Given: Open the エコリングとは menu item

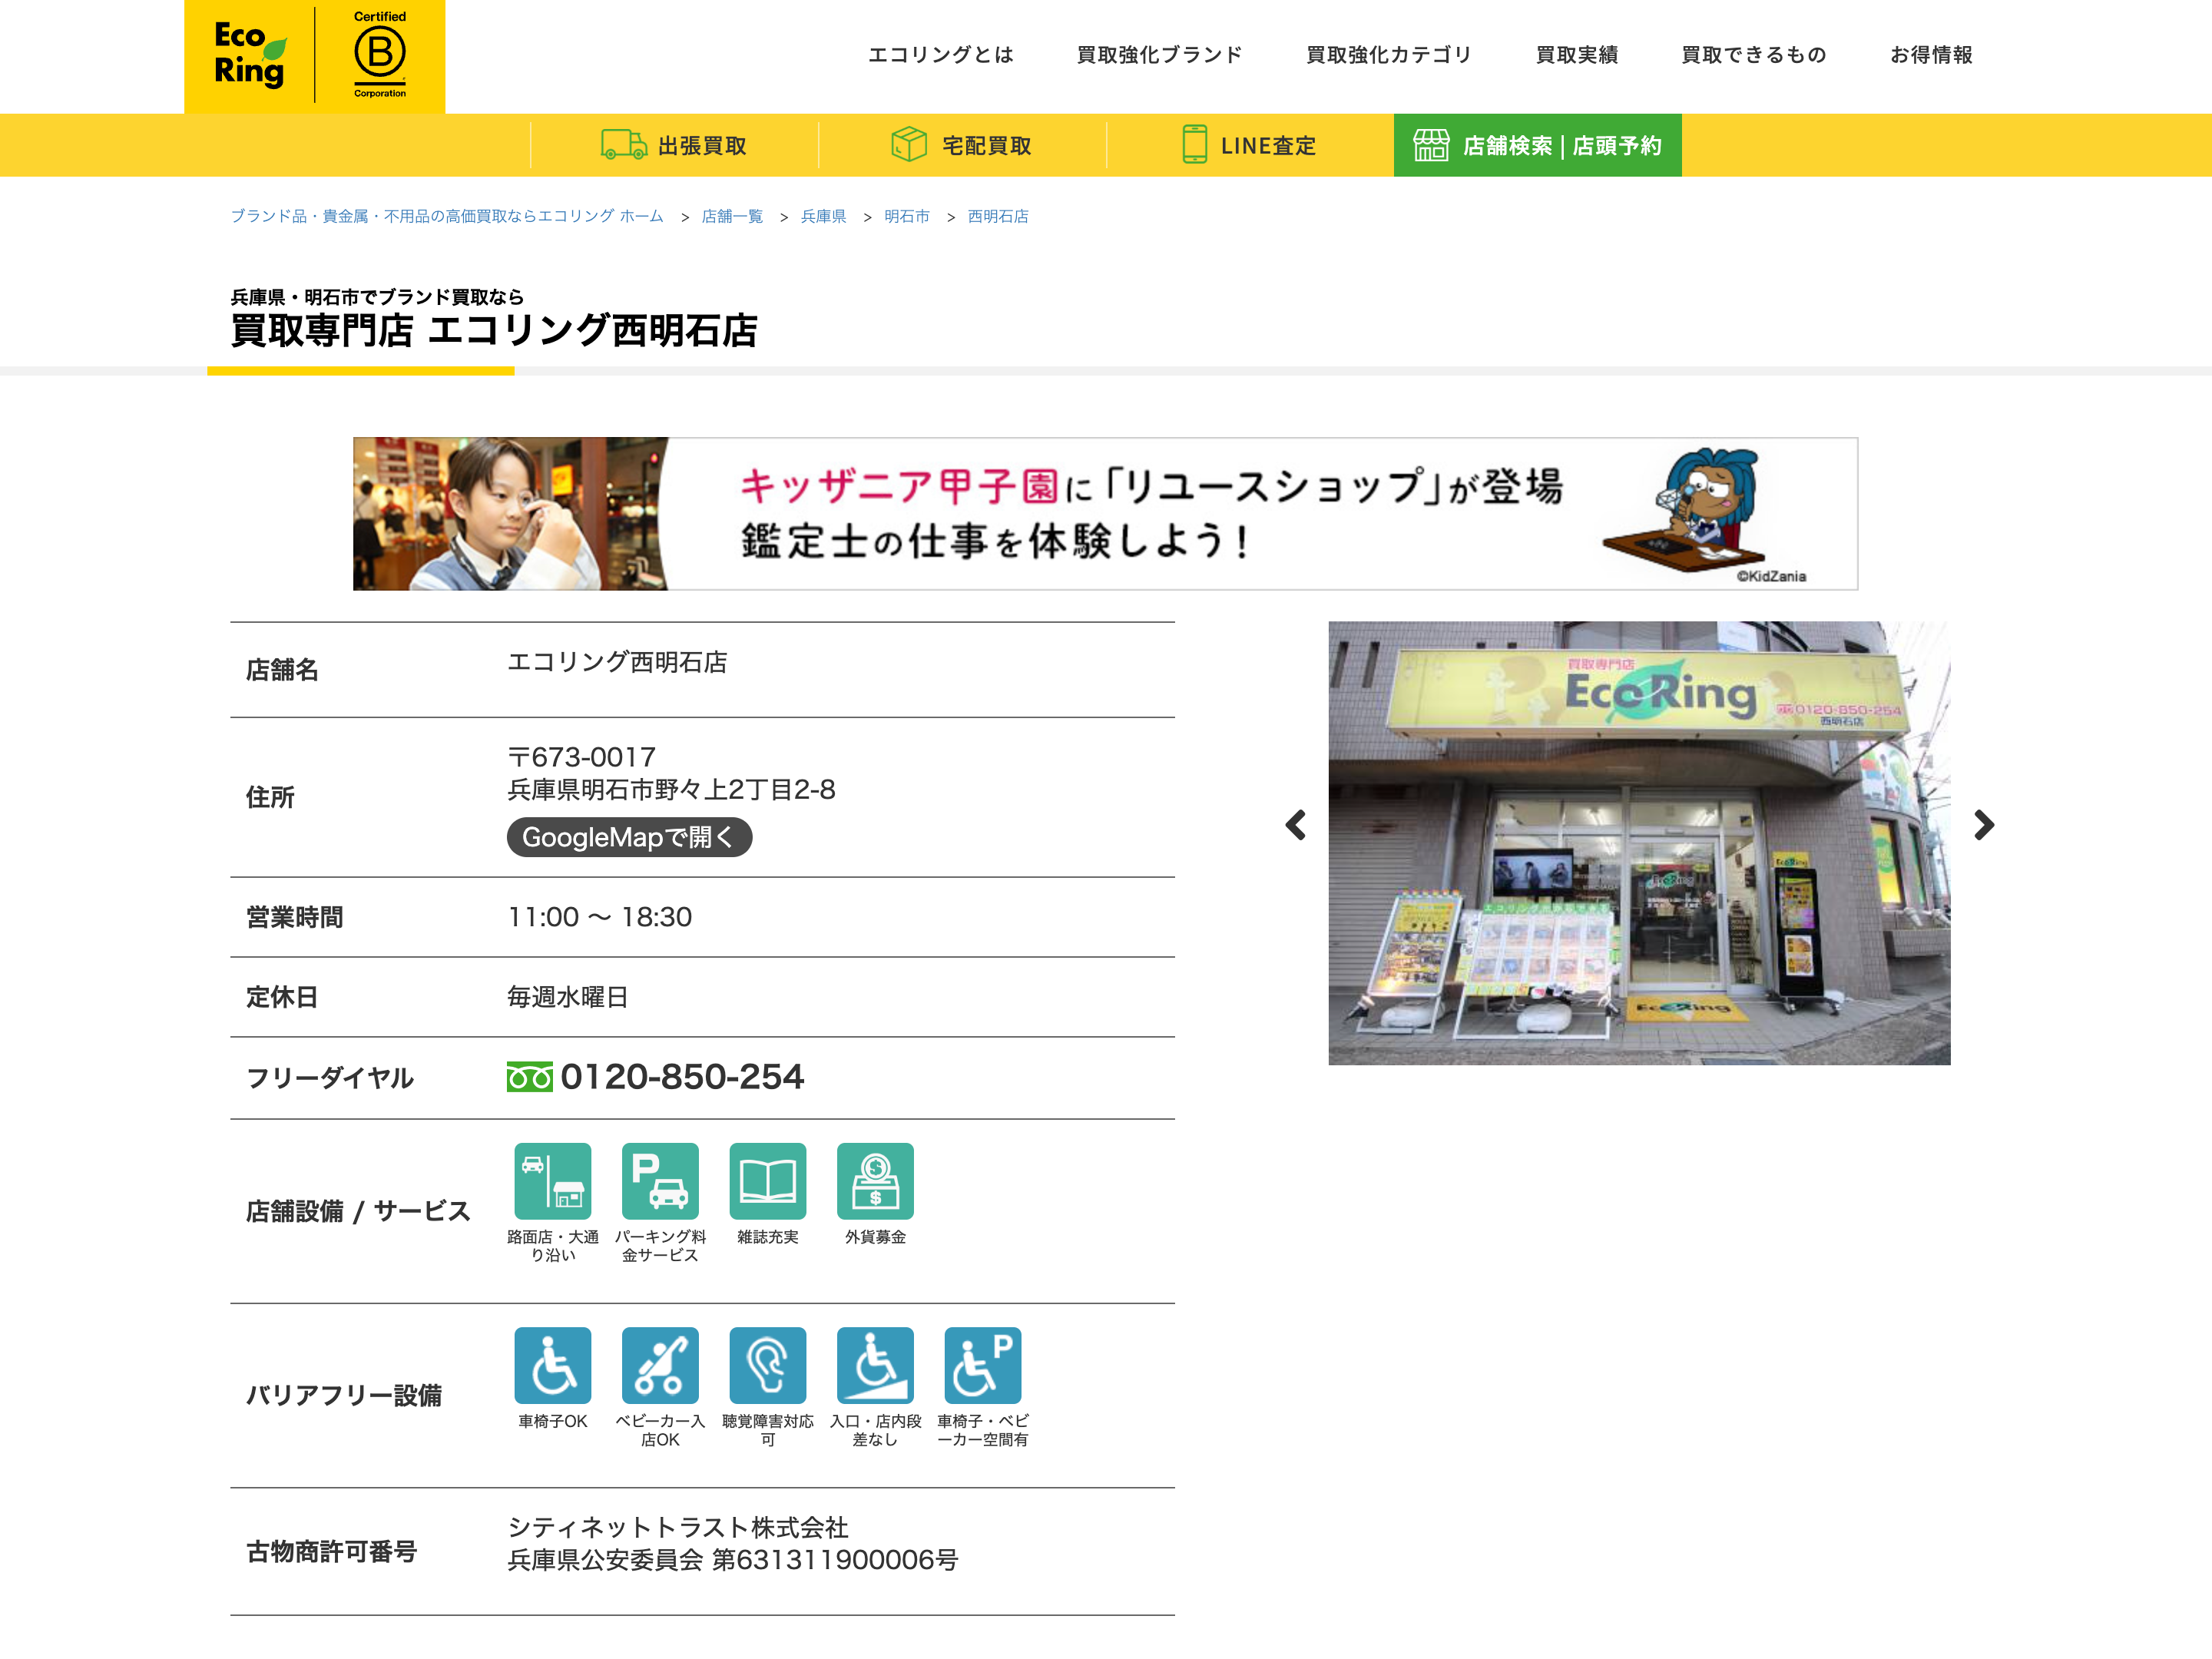Looking at the screenshot, I should click(x=941, y=55).
